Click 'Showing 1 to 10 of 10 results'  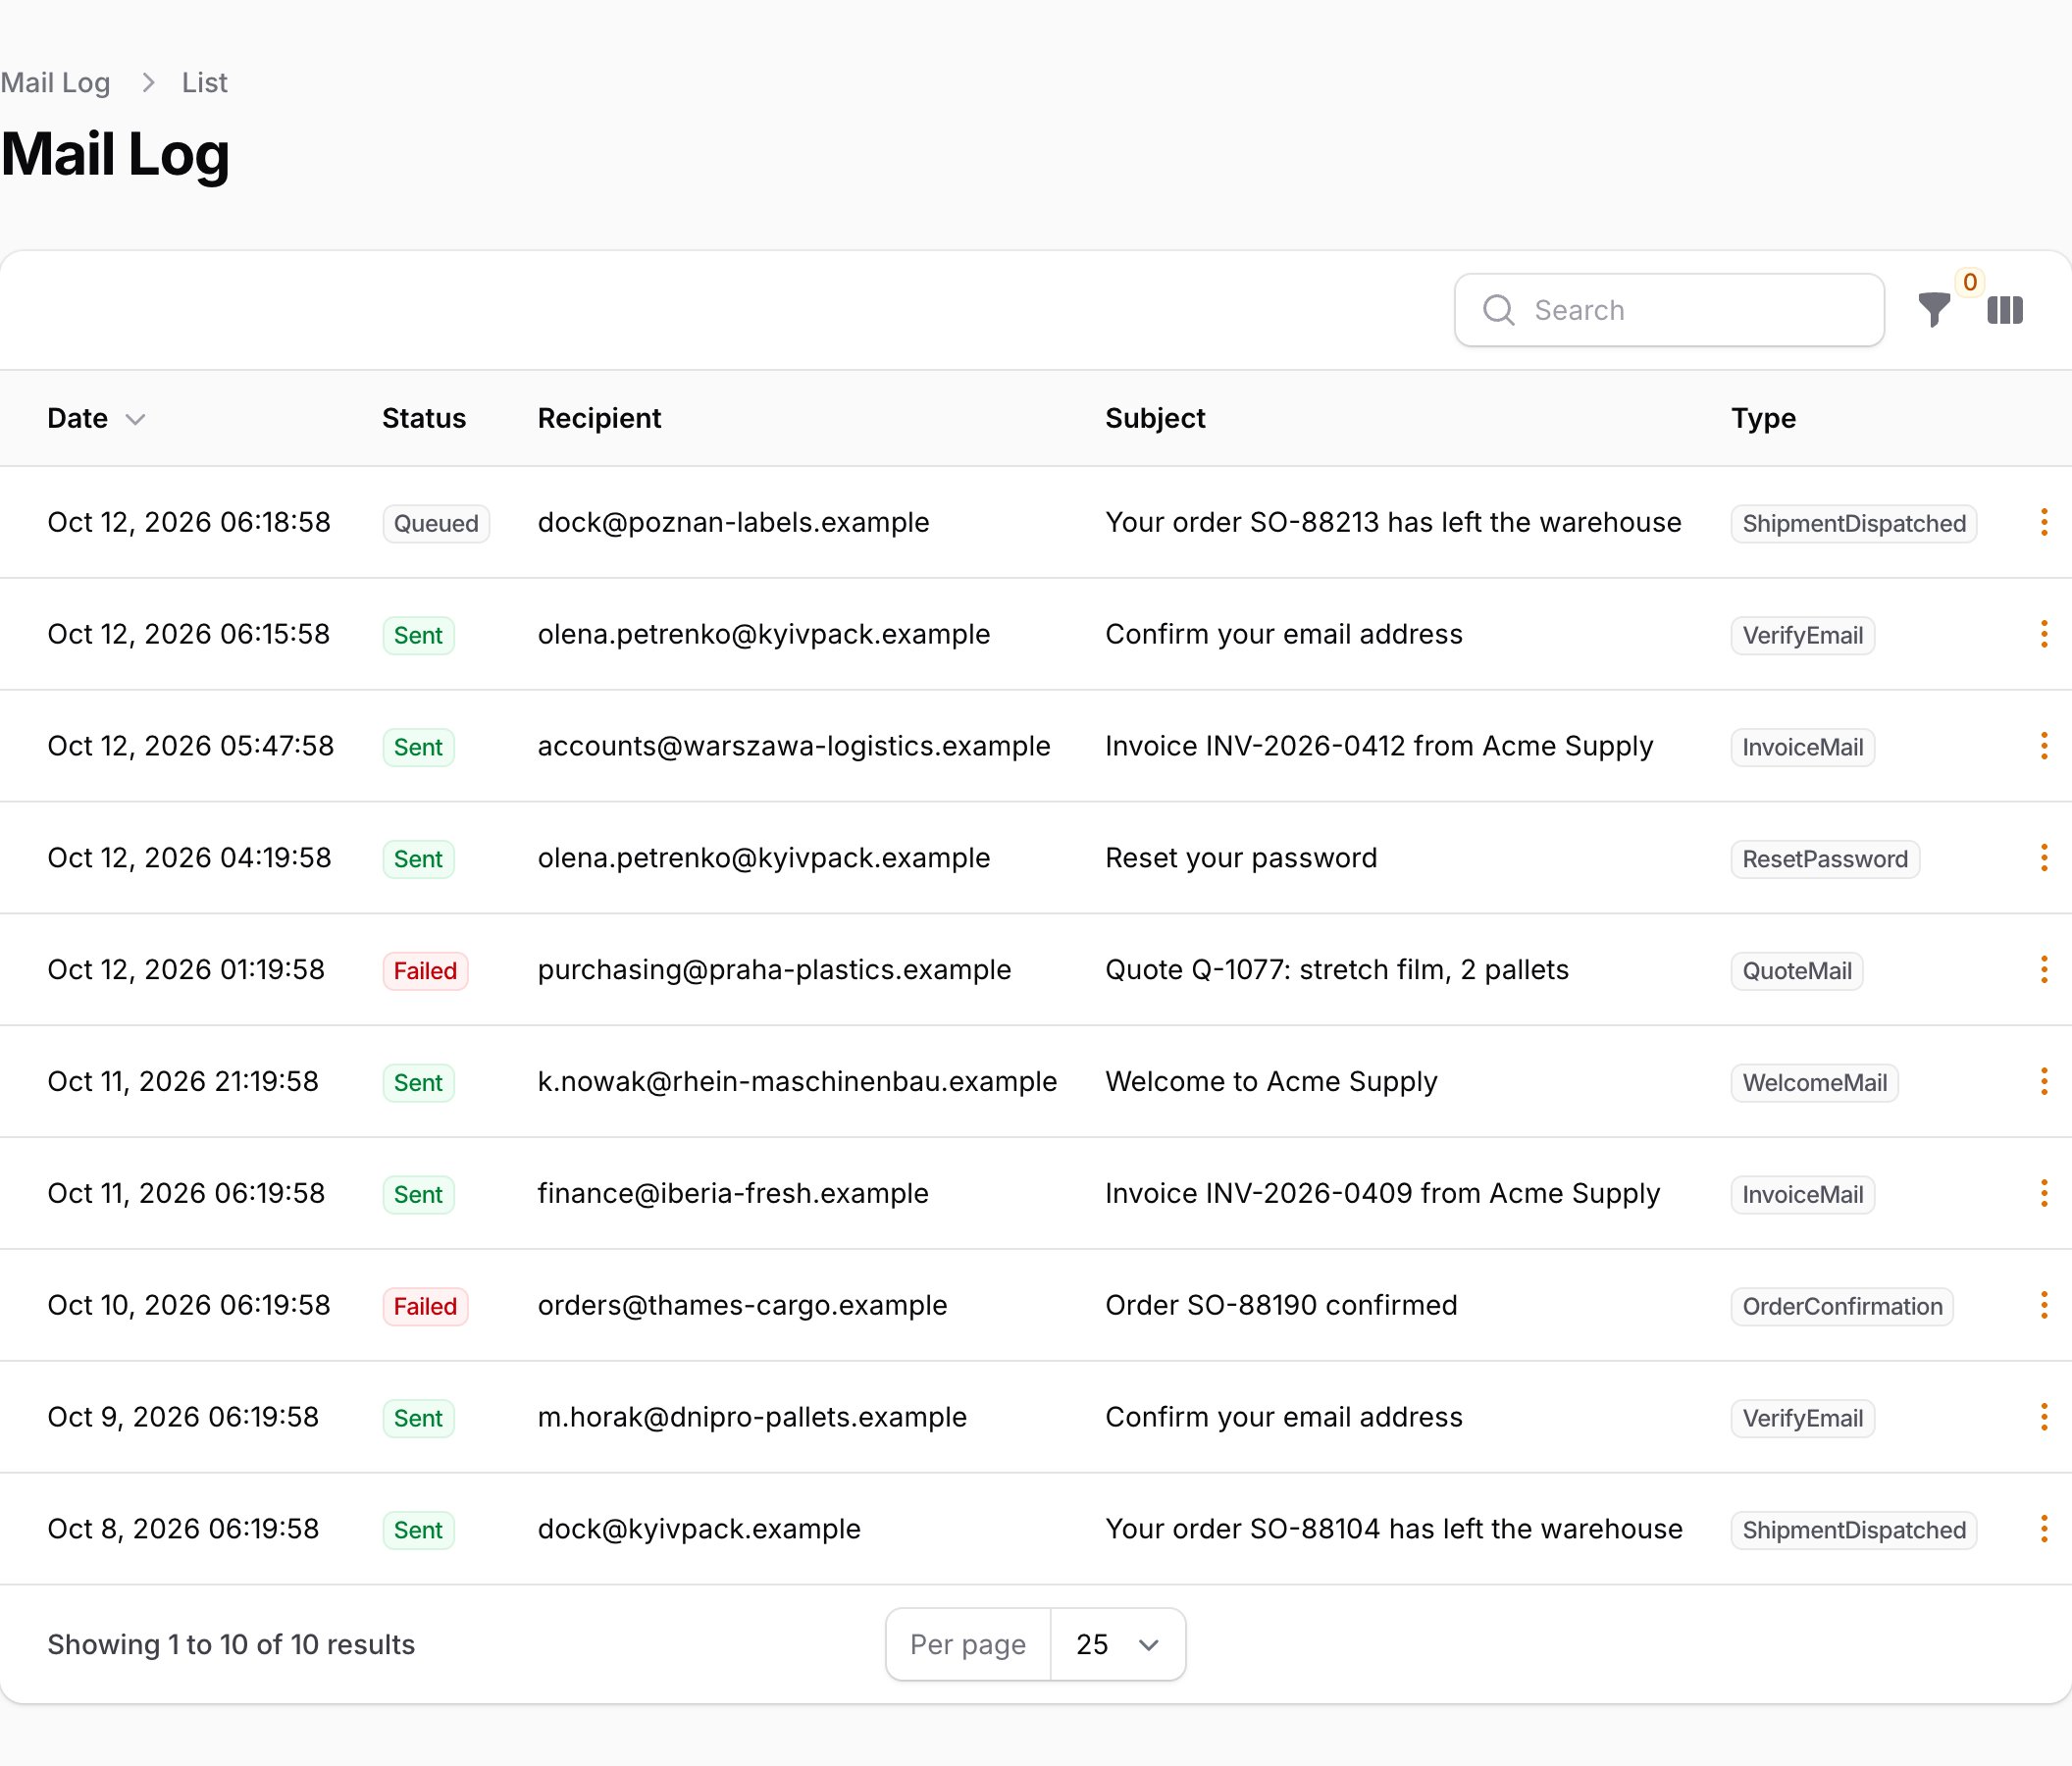point(231,1644)
